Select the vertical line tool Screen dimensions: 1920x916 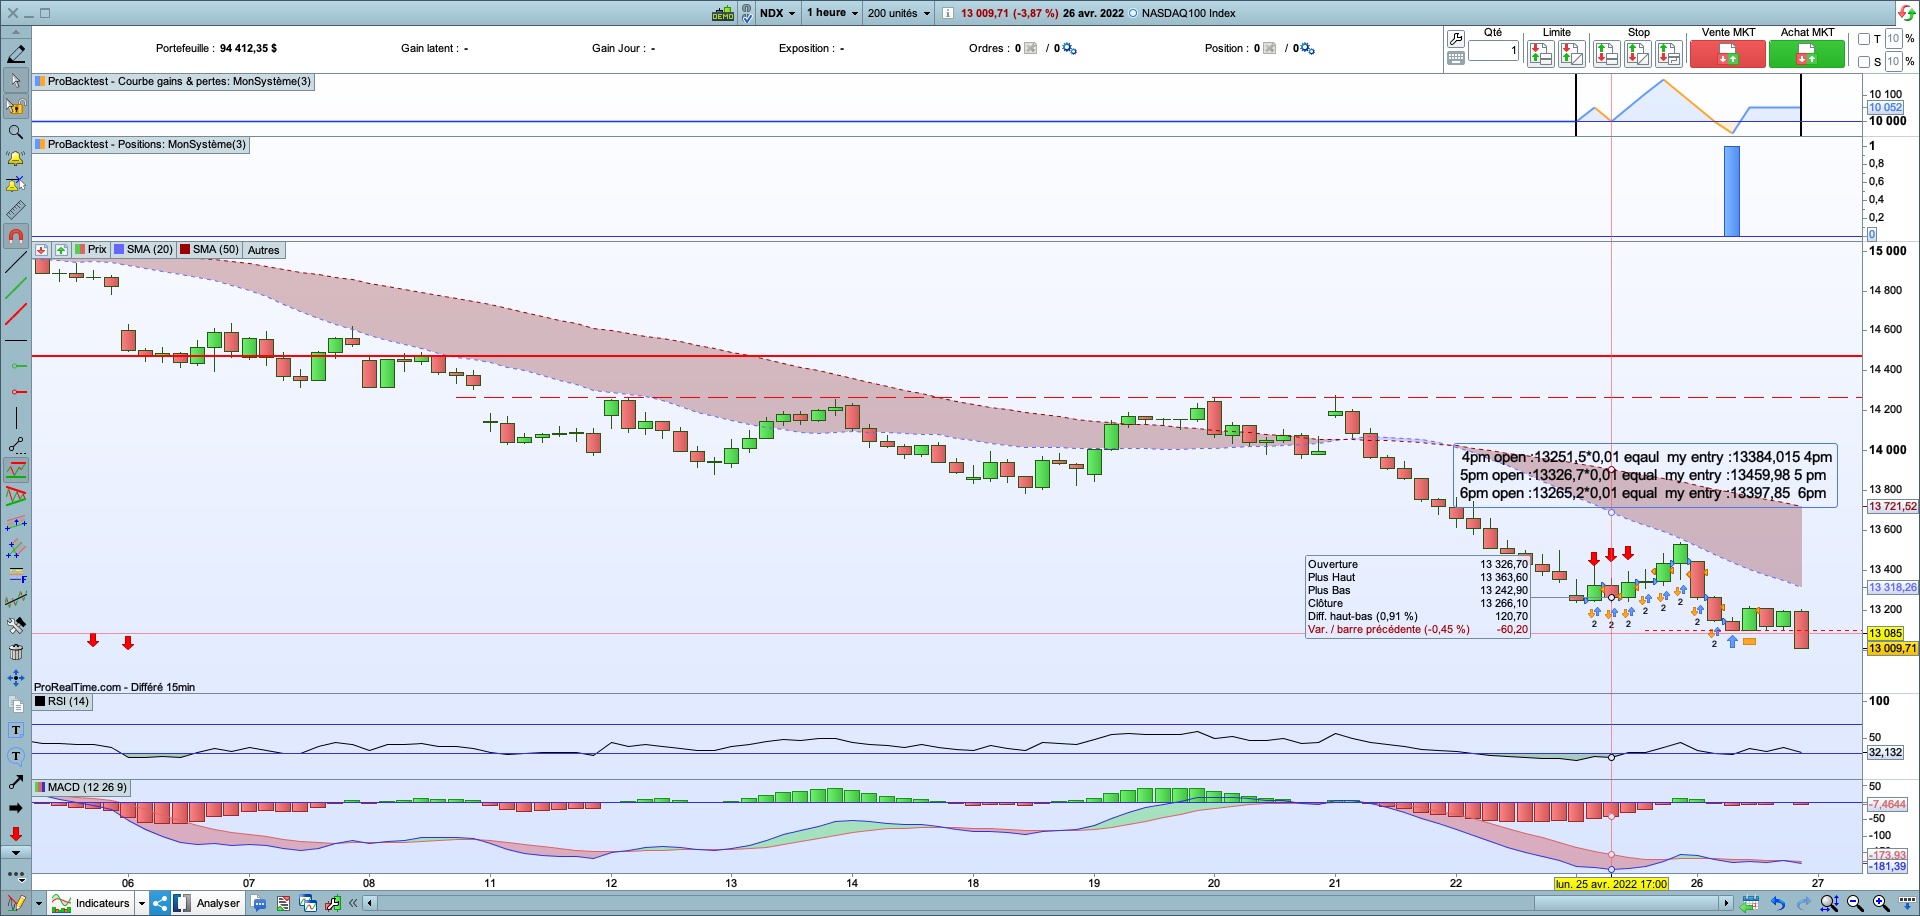click(x=16, y=418)
